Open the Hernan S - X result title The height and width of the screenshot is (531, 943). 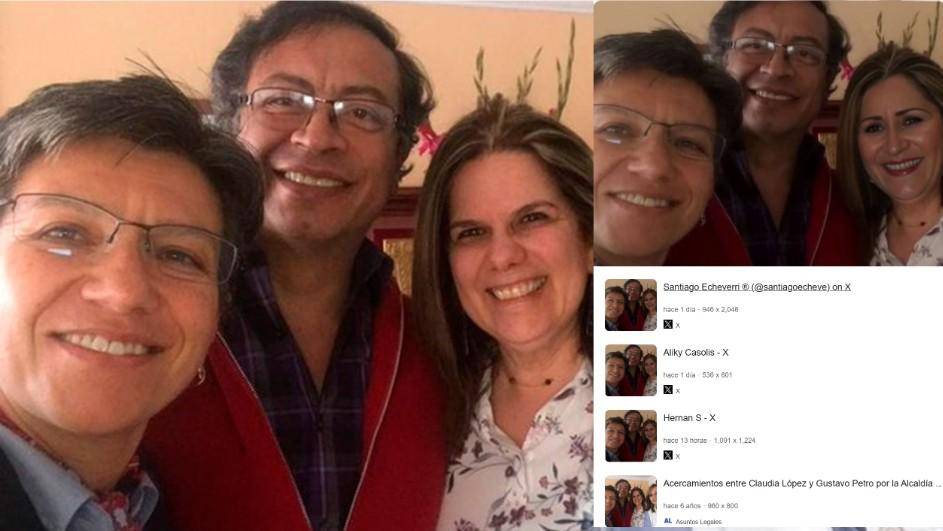[x=689, y=418]
